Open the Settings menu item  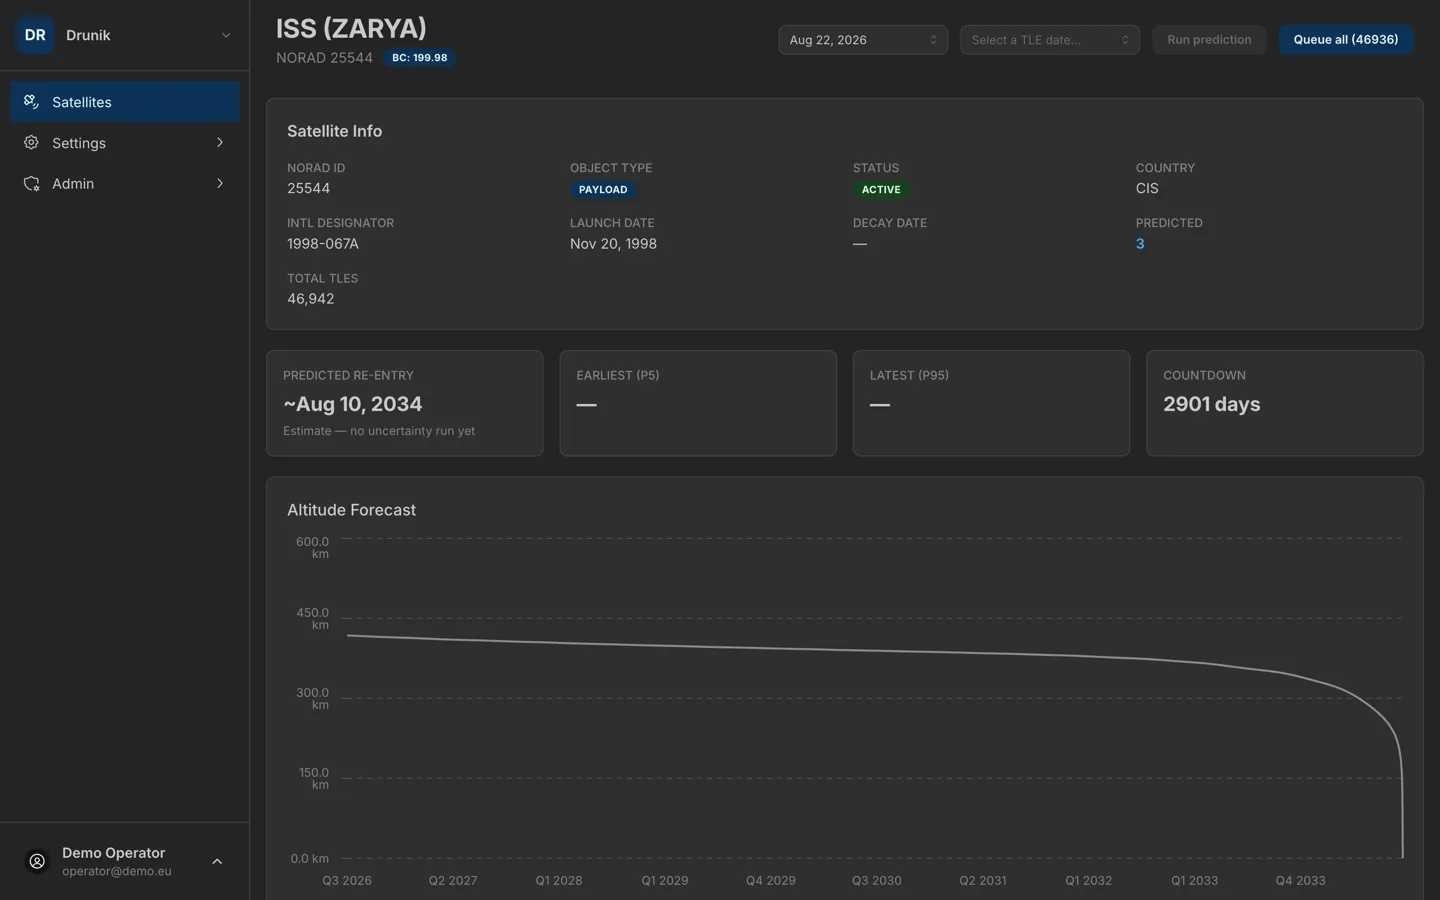click(x=125, y=143)
